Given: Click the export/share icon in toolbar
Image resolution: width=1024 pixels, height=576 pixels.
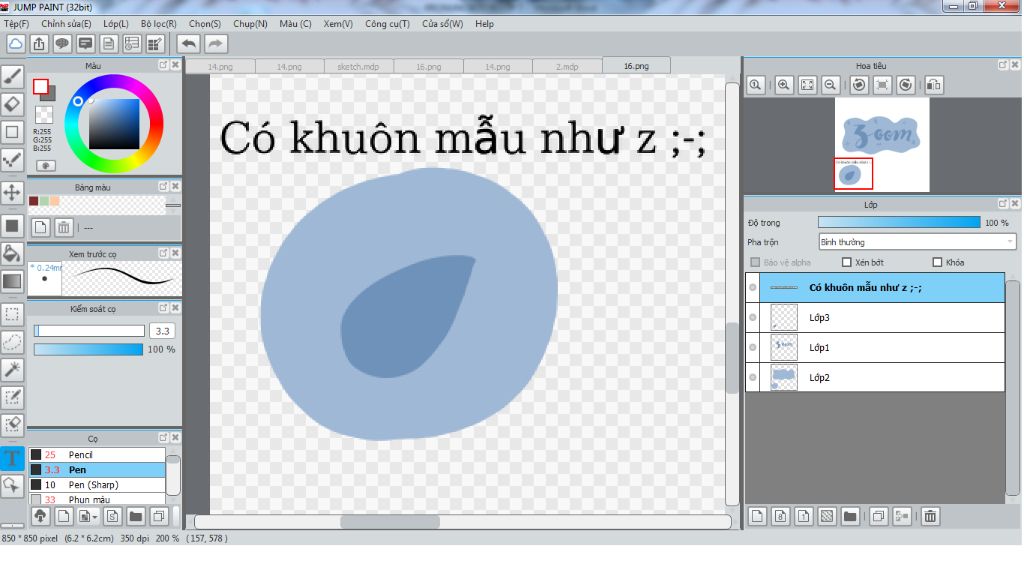Looking at the screenshot, I should click(39, 44).
